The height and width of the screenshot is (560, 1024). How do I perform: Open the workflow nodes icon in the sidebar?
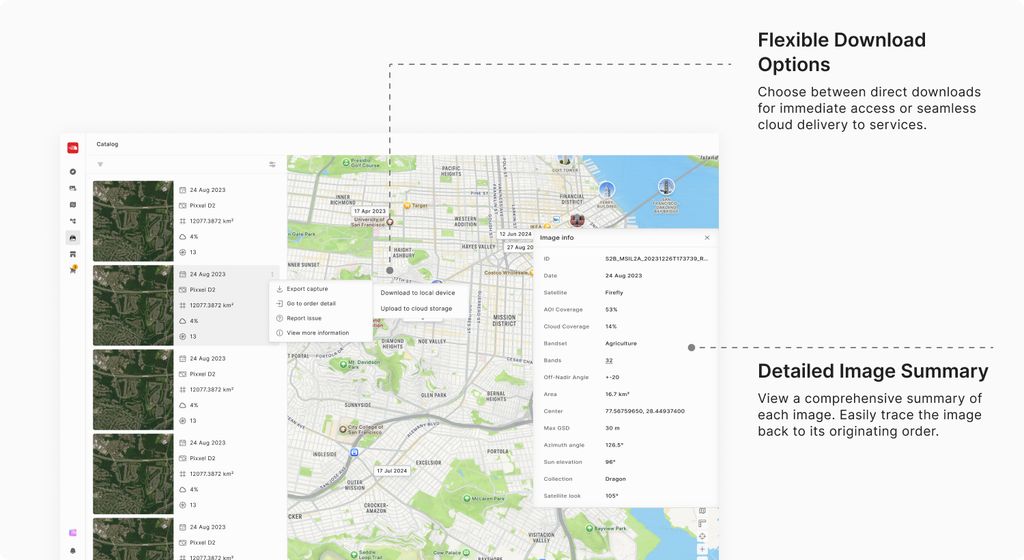pos(72,221)
